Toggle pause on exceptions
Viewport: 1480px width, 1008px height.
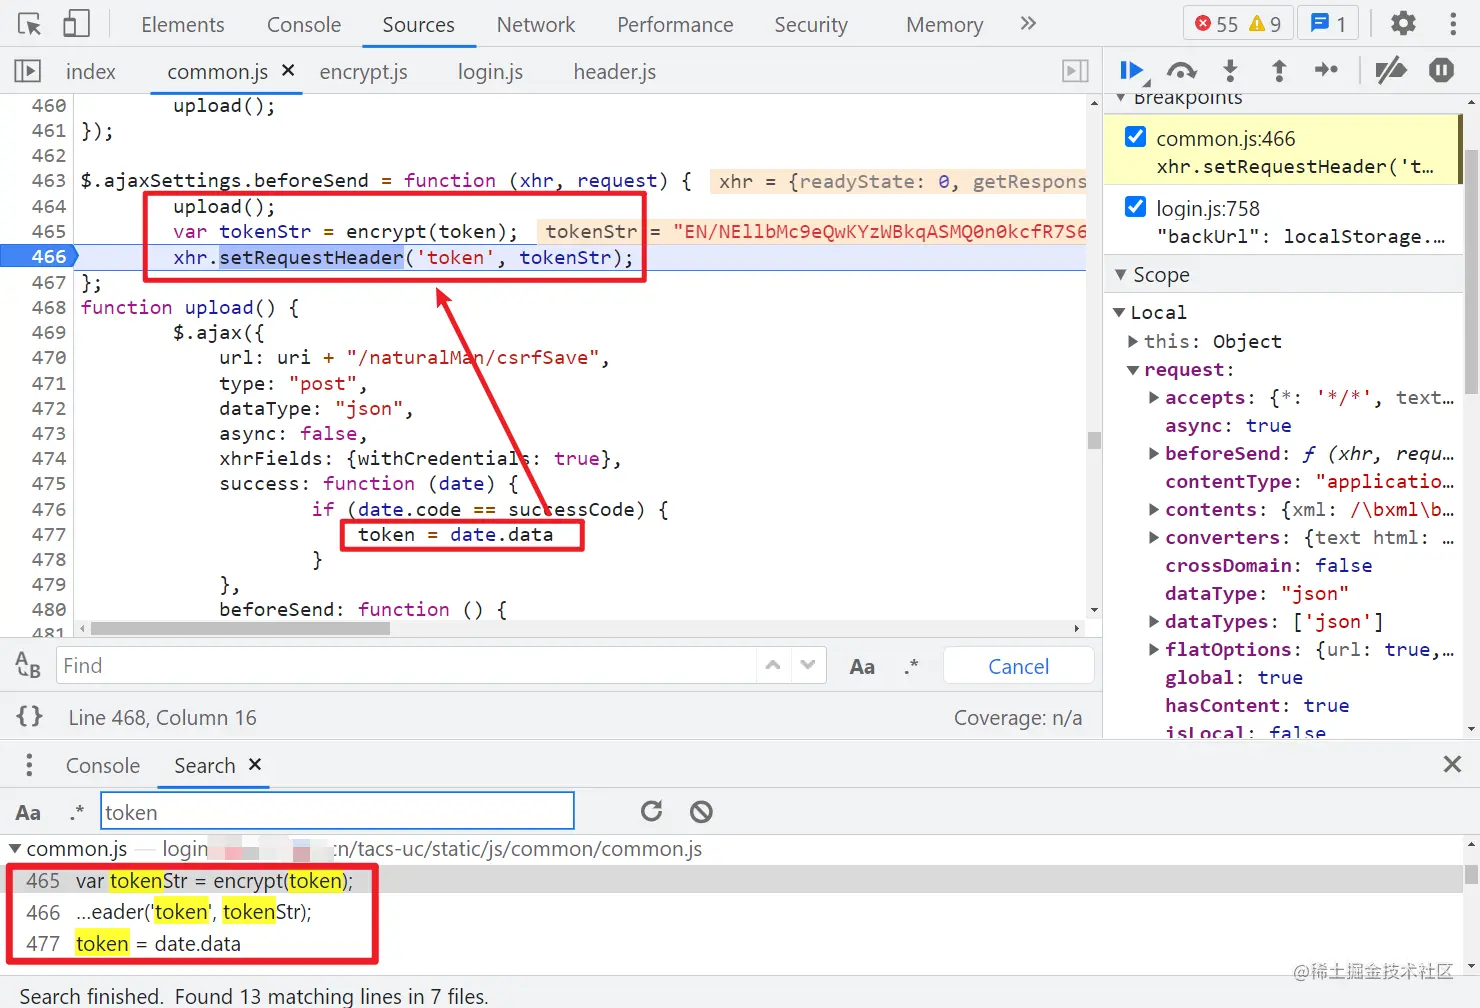point(1441,70)
